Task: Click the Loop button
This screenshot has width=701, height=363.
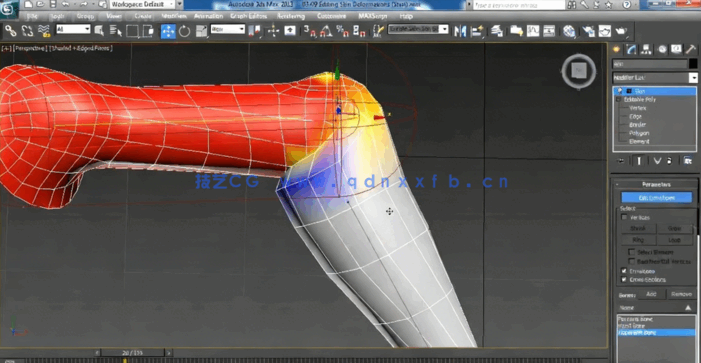Action: [x=674, y=240]
